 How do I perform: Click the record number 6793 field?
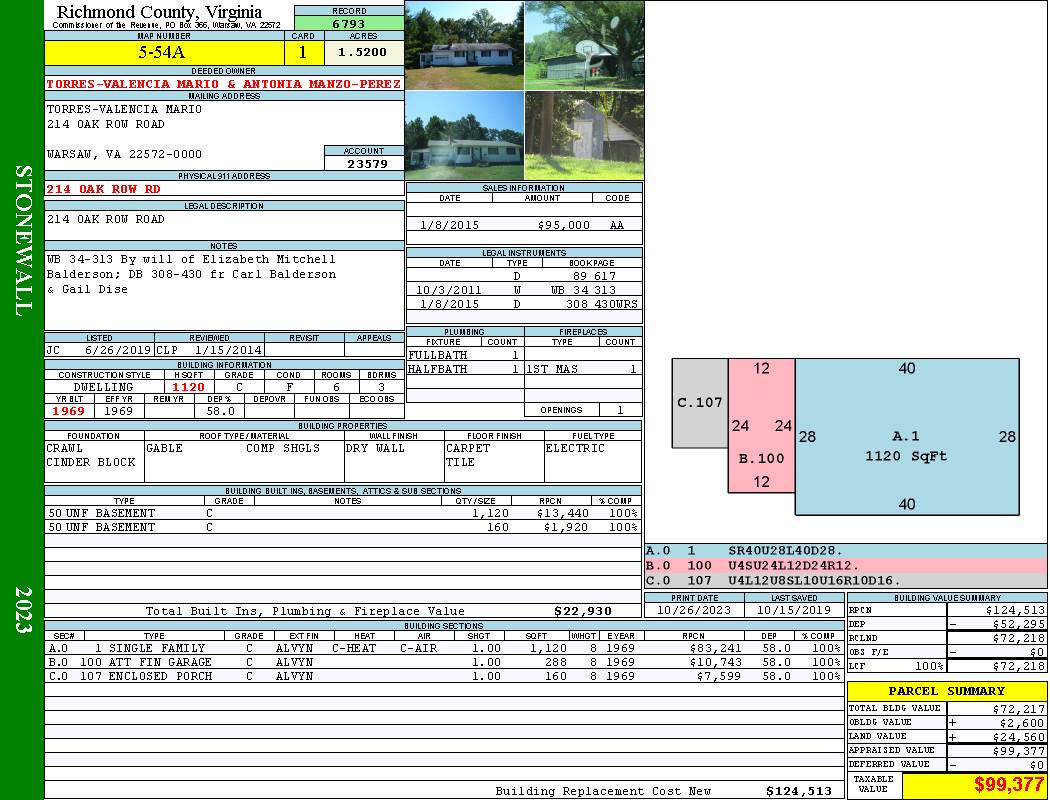click(349, 22)
